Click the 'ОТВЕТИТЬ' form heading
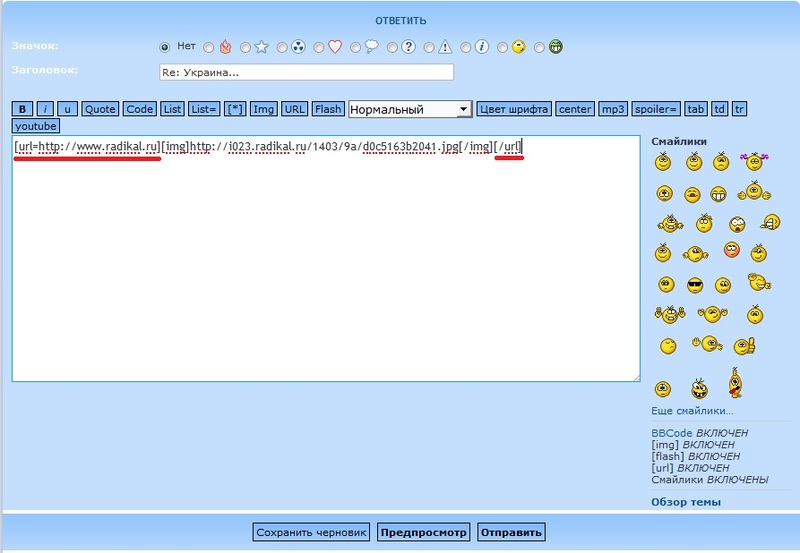The width and height of the screenshot is (800, 553). pos(401,21)
